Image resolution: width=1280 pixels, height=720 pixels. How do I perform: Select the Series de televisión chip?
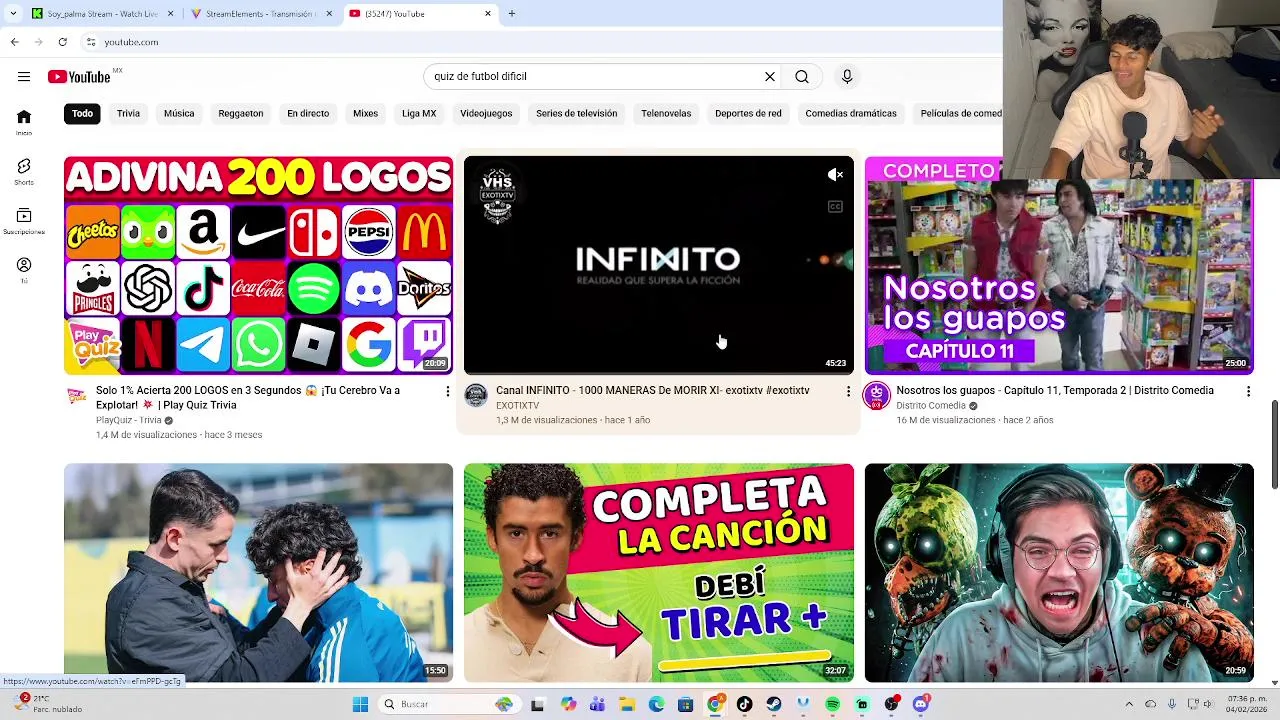576,114
